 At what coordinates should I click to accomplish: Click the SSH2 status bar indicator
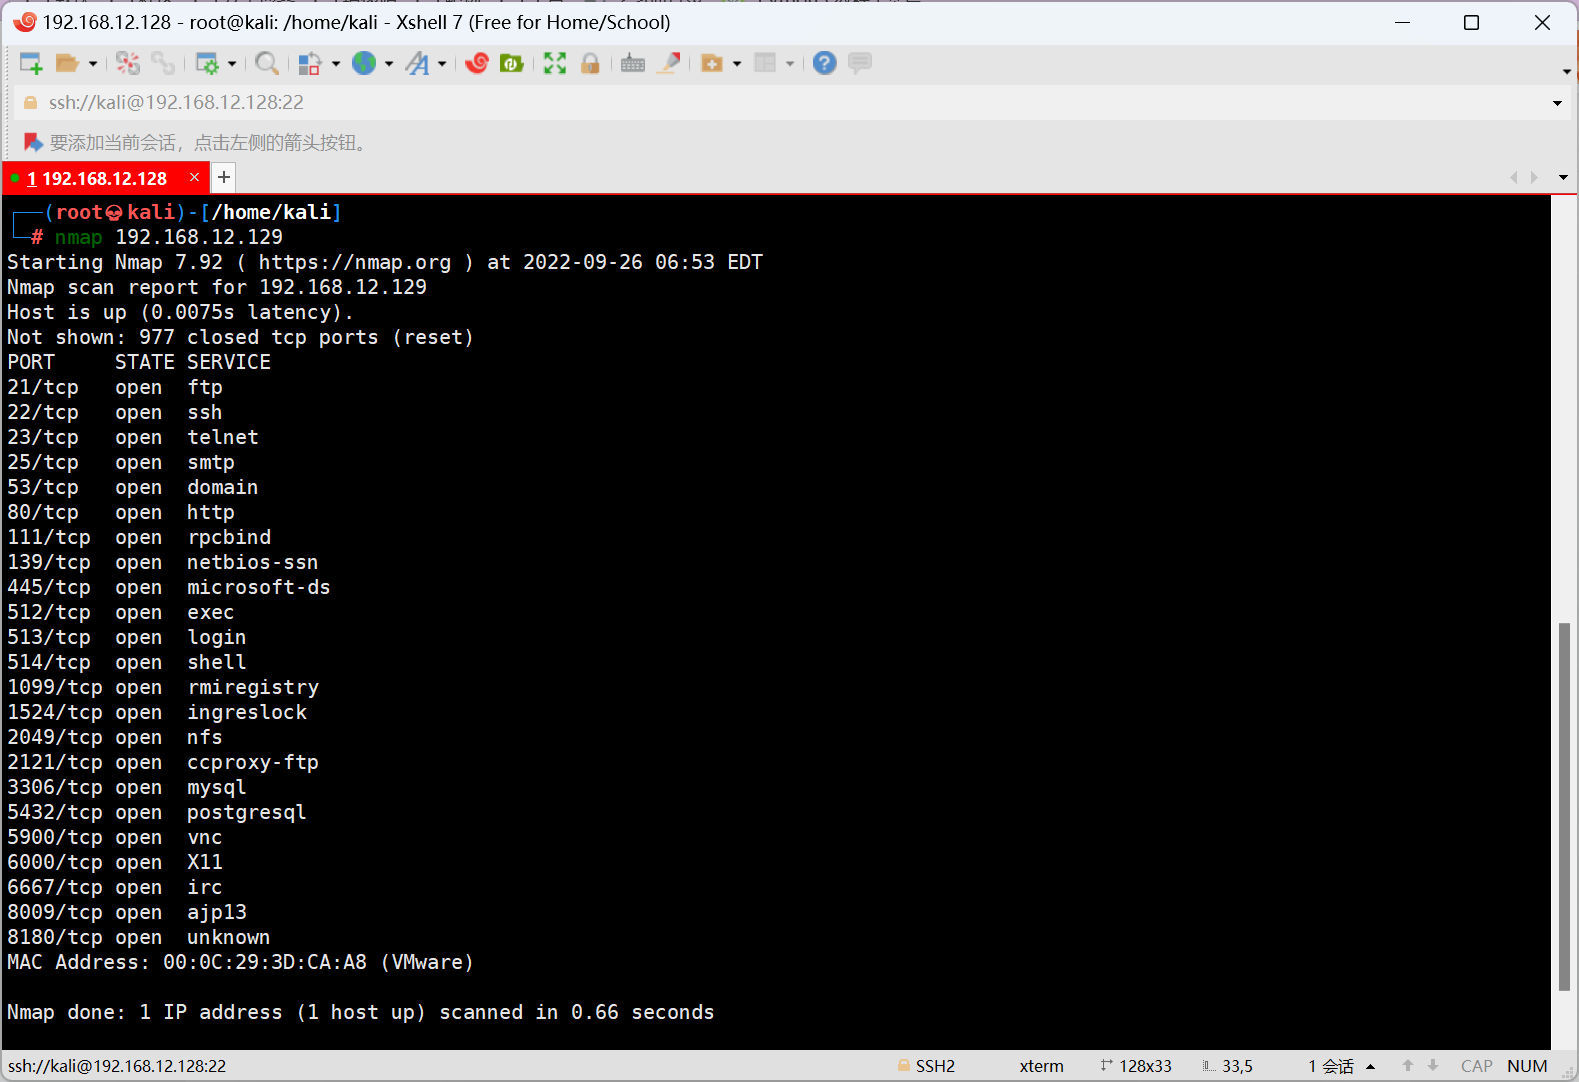926,1066
